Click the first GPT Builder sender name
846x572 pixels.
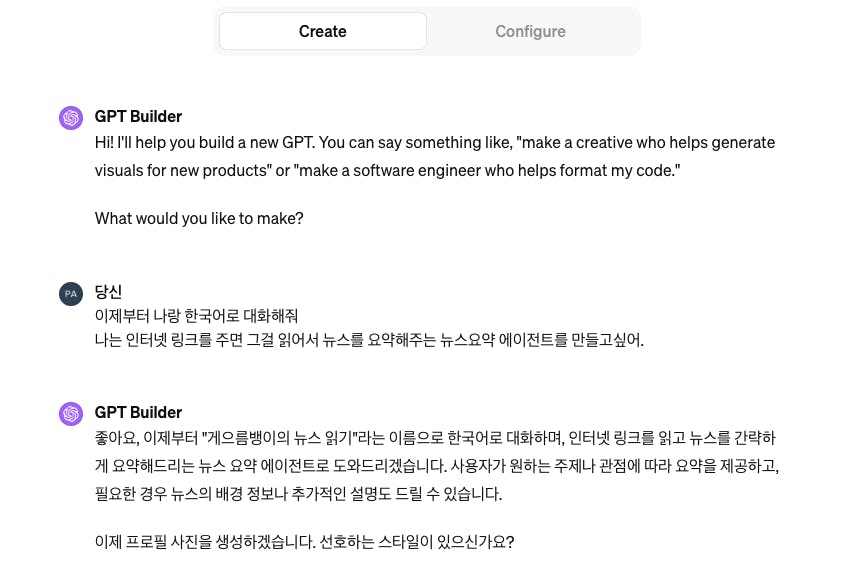click(x=138, y=116)
